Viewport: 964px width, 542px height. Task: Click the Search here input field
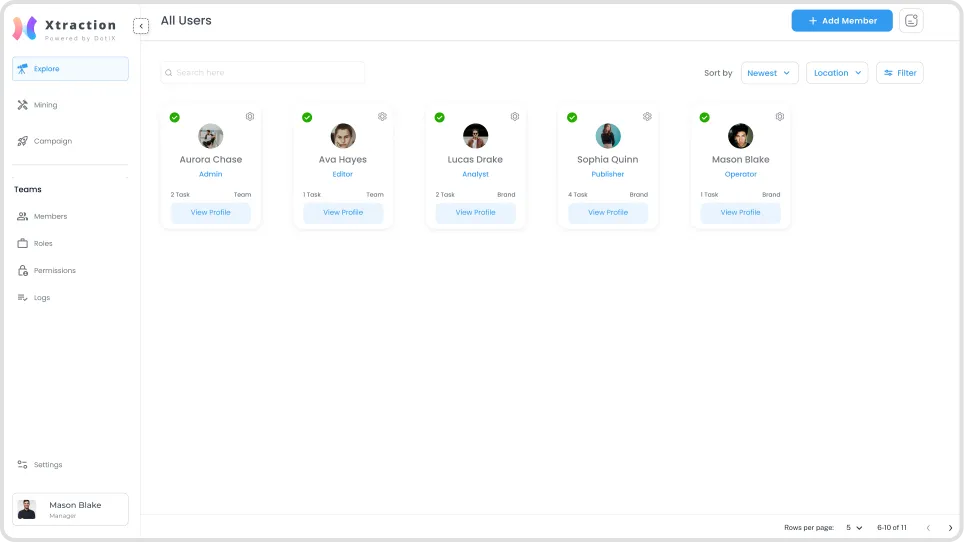263,73
